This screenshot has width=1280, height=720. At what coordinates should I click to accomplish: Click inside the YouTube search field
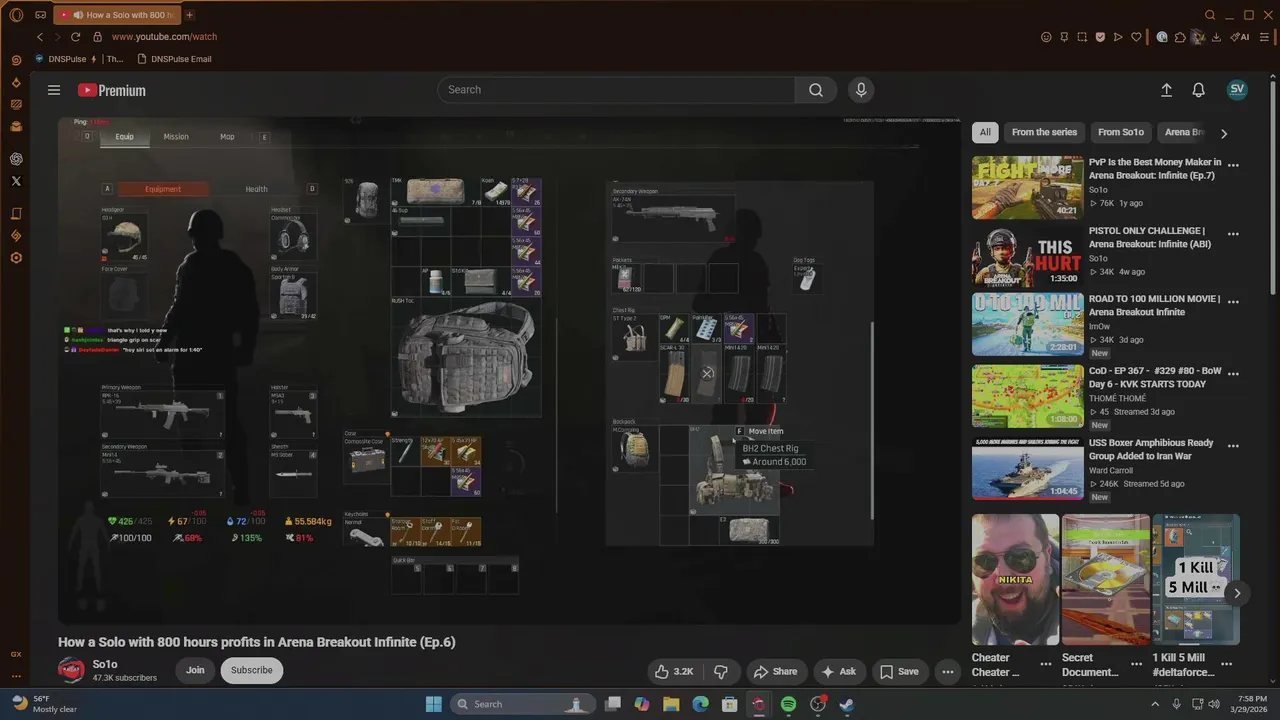616,90
